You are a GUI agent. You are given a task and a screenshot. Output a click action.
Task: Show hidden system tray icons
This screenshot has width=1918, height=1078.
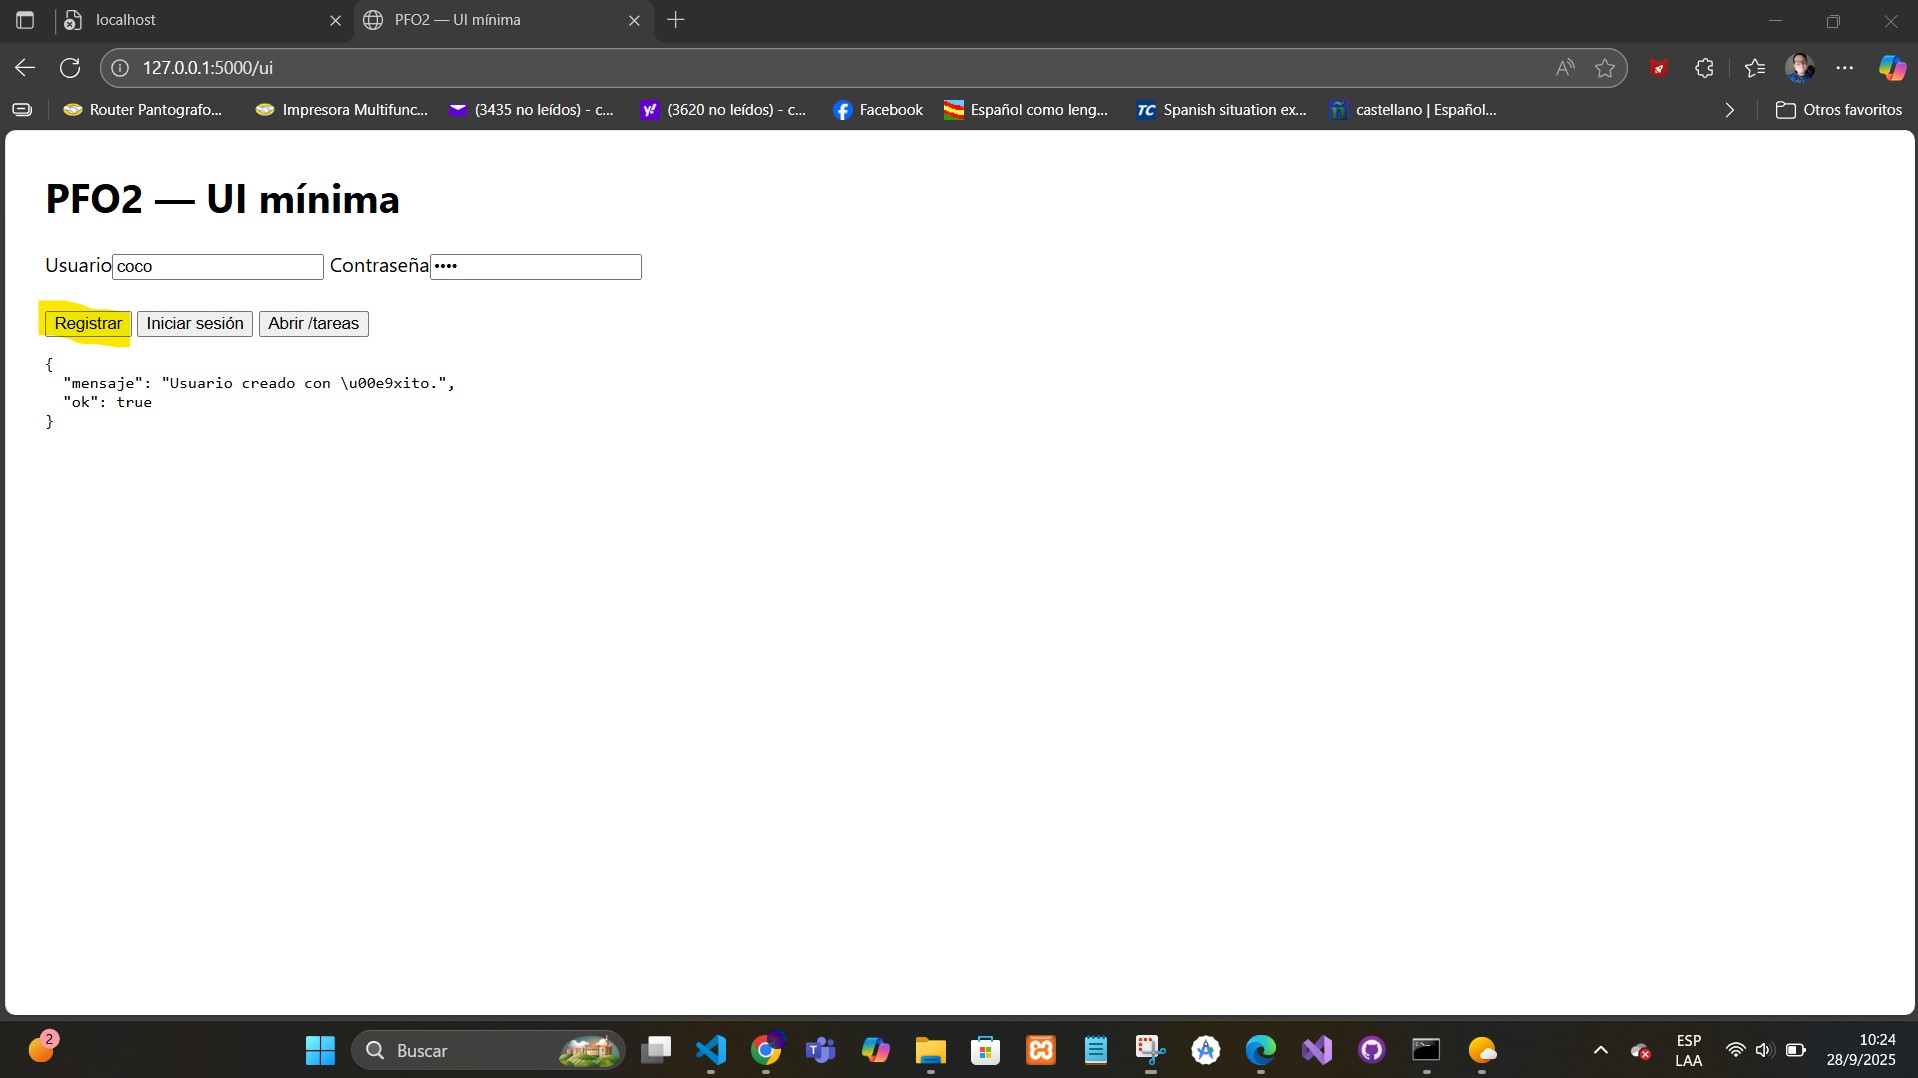coord(1600,1050)
